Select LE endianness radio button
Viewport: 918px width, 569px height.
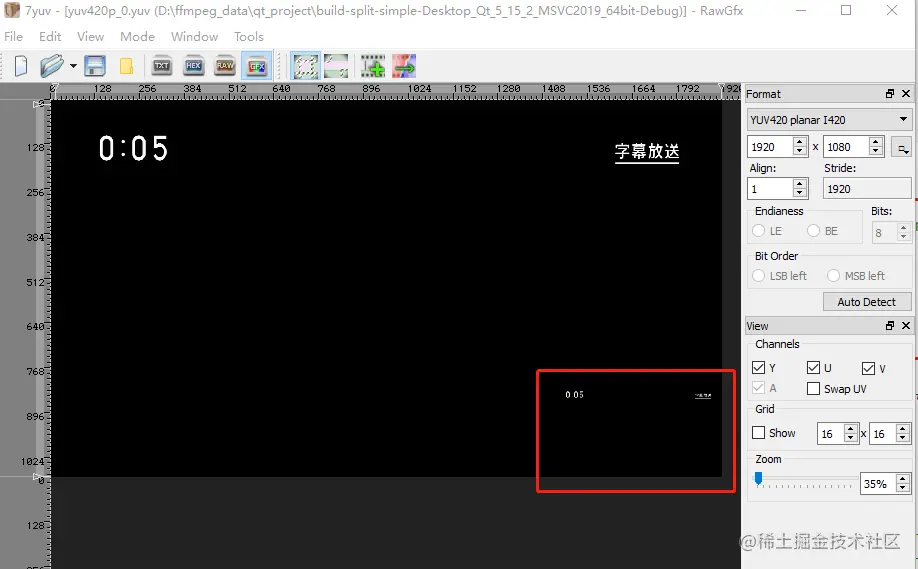(759, 231)
